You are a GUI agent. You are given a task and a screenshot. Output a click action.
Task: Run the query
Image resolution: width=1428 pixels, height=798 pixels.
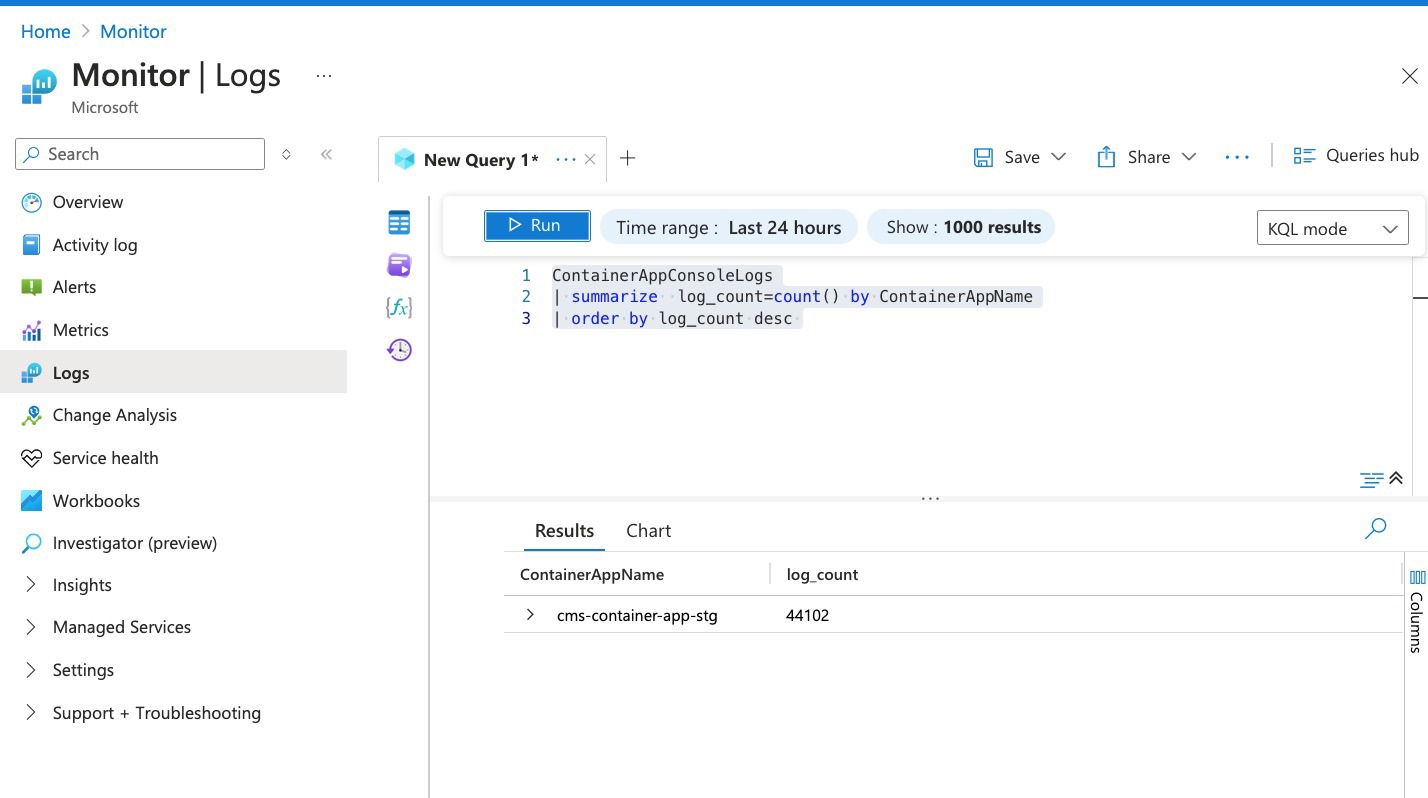coord(537,225)
